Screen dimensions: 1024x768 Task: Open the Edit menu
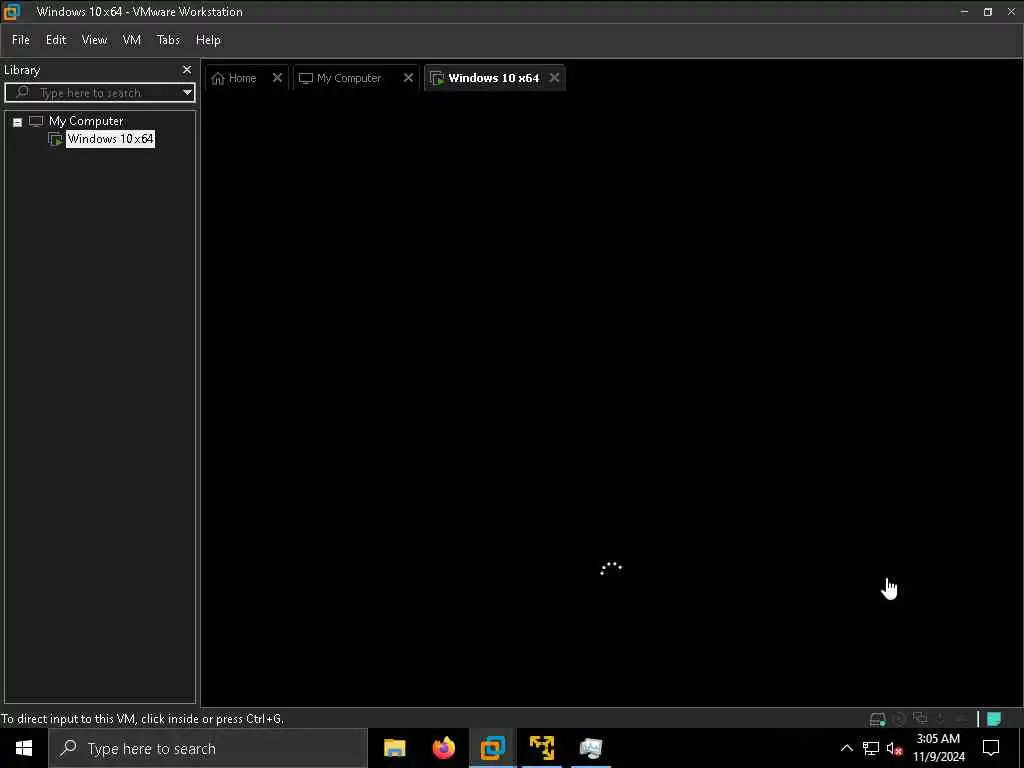(x=56, y=40)
